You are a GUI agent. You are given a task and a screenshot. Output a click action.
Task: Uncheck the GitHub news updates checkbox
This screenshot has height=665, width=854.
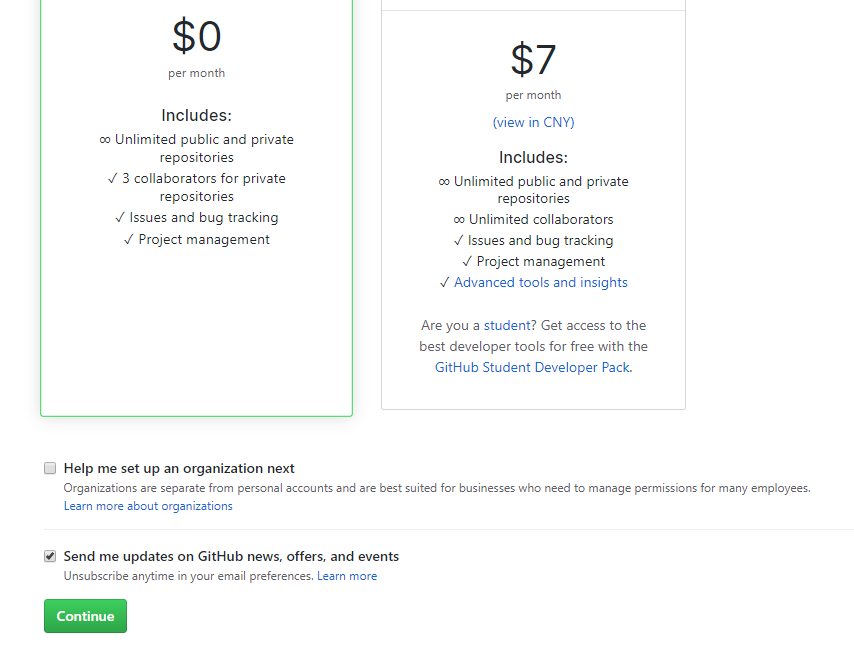(x=50, y=556)
